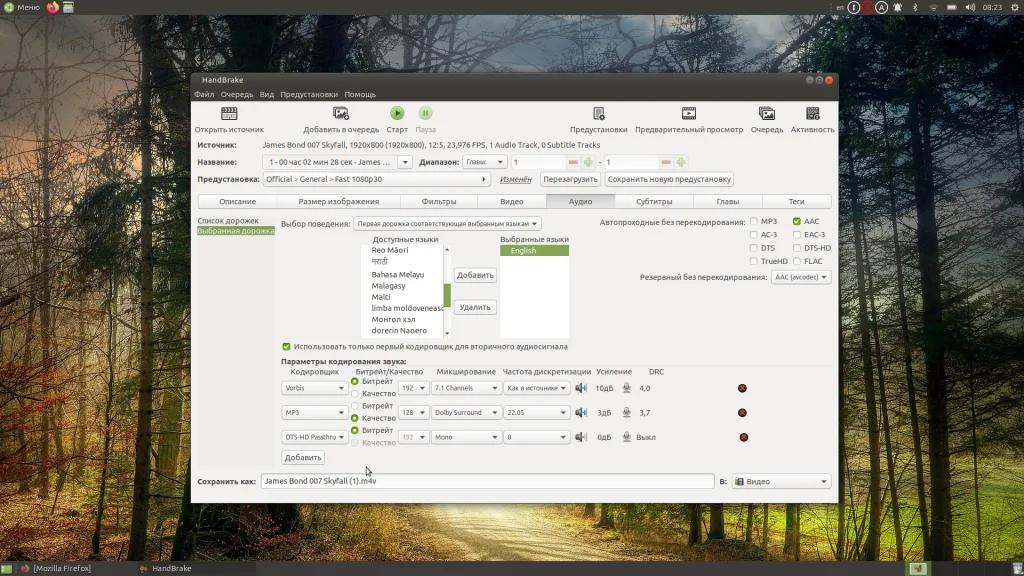Click the Open Source (Открыть источник) icon

229,114
